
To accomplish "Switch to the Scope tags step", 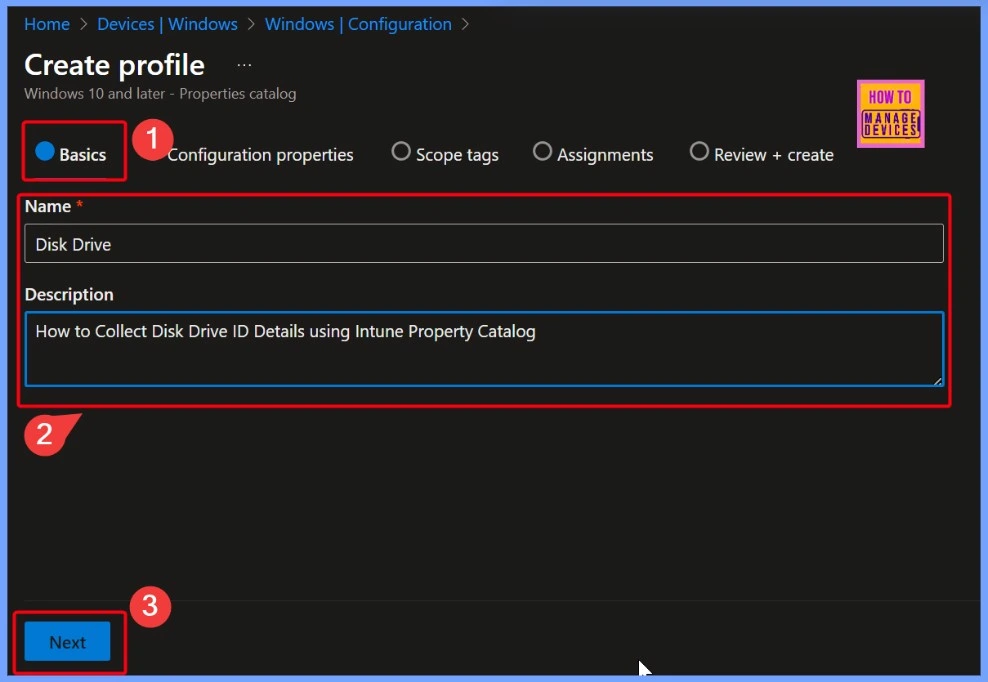I will 445,154.
